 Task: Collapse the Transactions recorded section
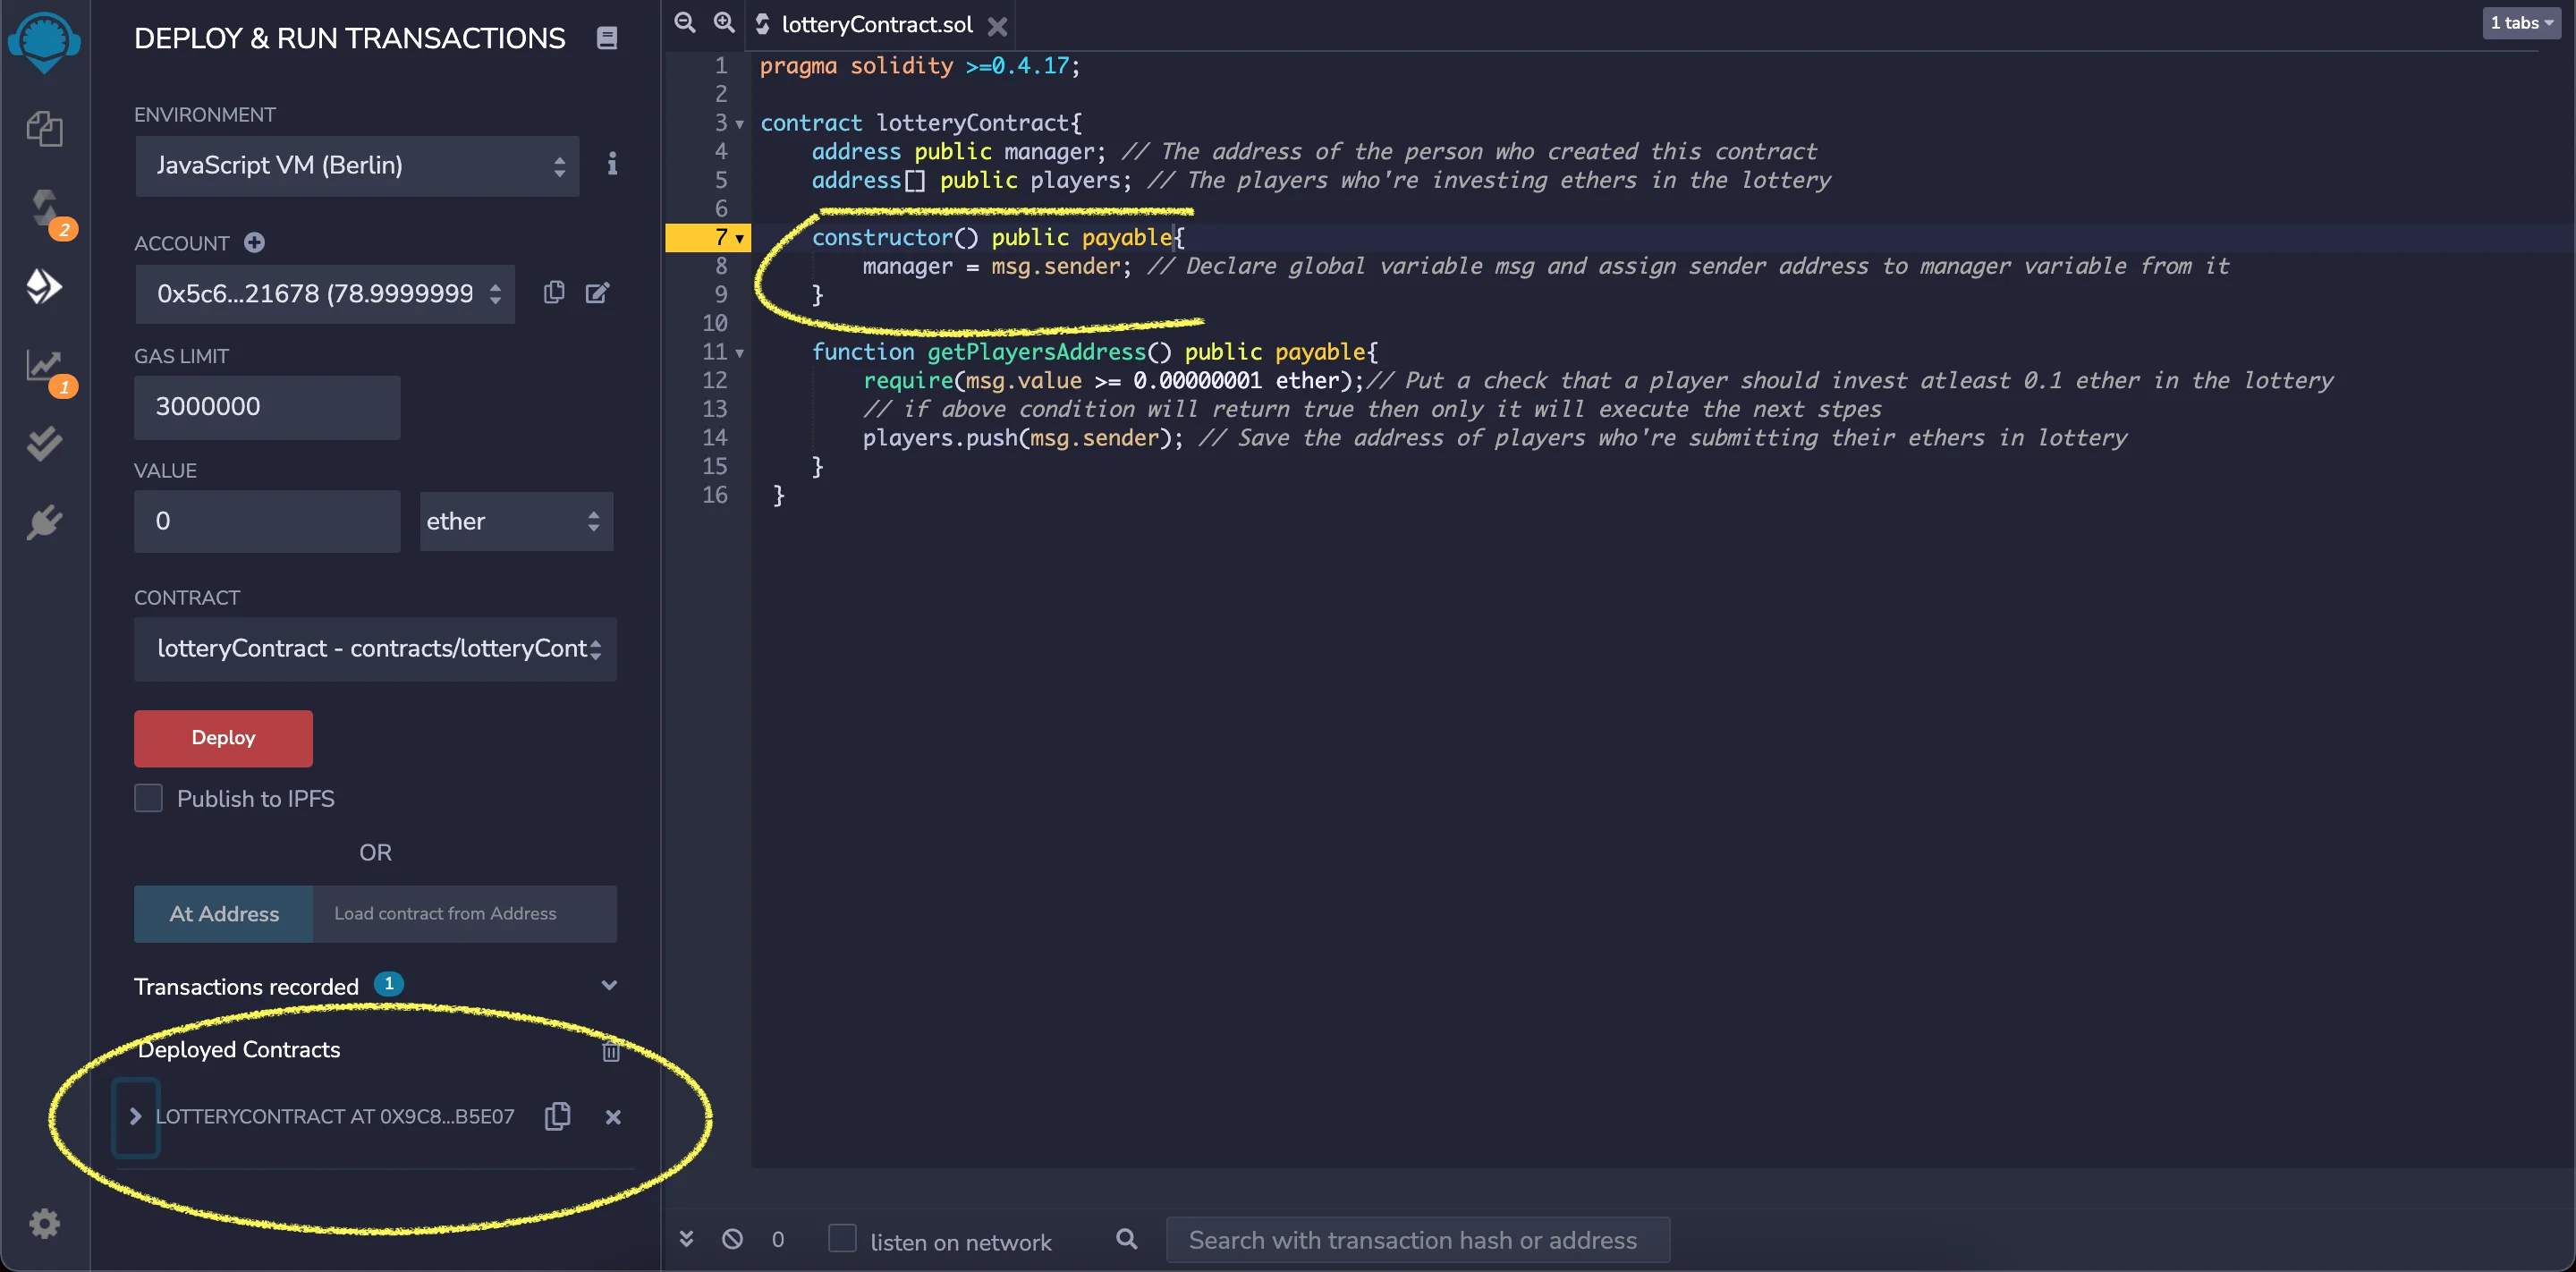click(609, 985)
